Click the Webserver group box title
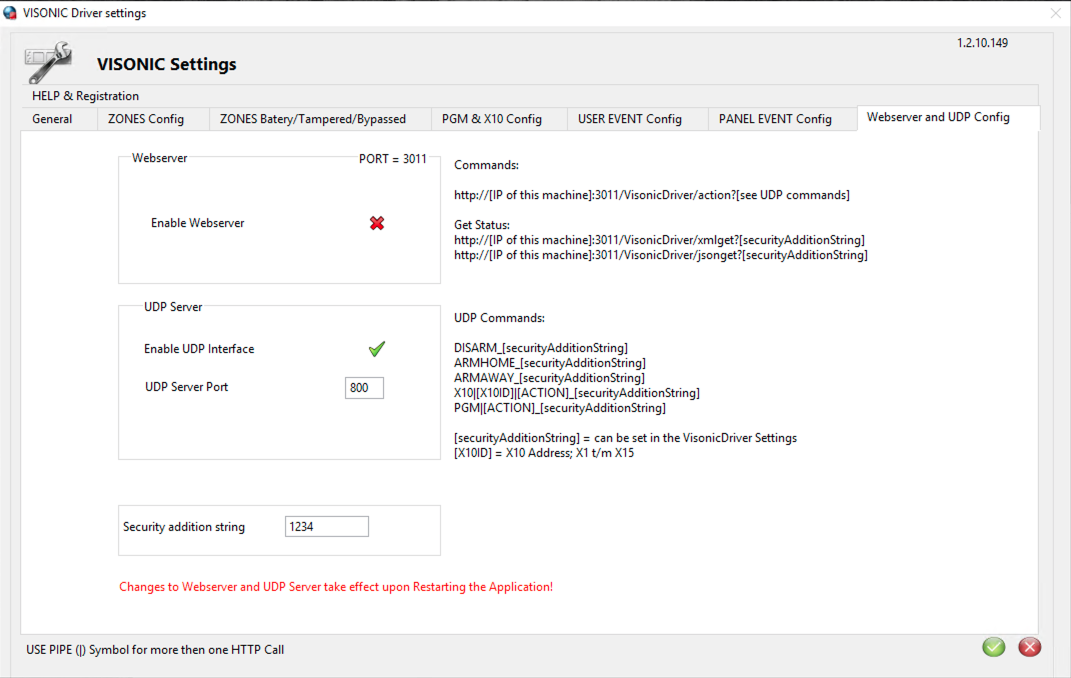The image size is (1071, 678). coord(159,158)
